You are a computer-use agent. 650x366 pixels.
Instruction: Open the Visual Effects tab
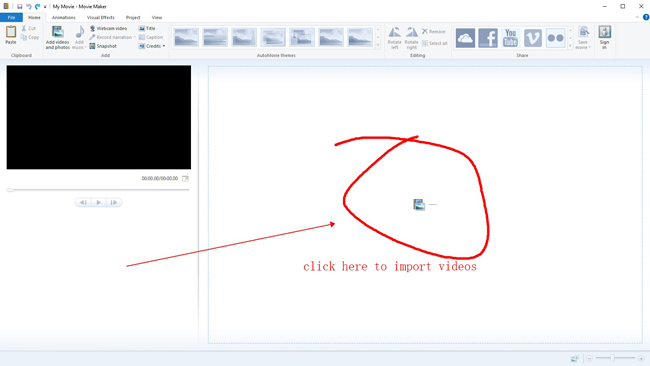100,17
